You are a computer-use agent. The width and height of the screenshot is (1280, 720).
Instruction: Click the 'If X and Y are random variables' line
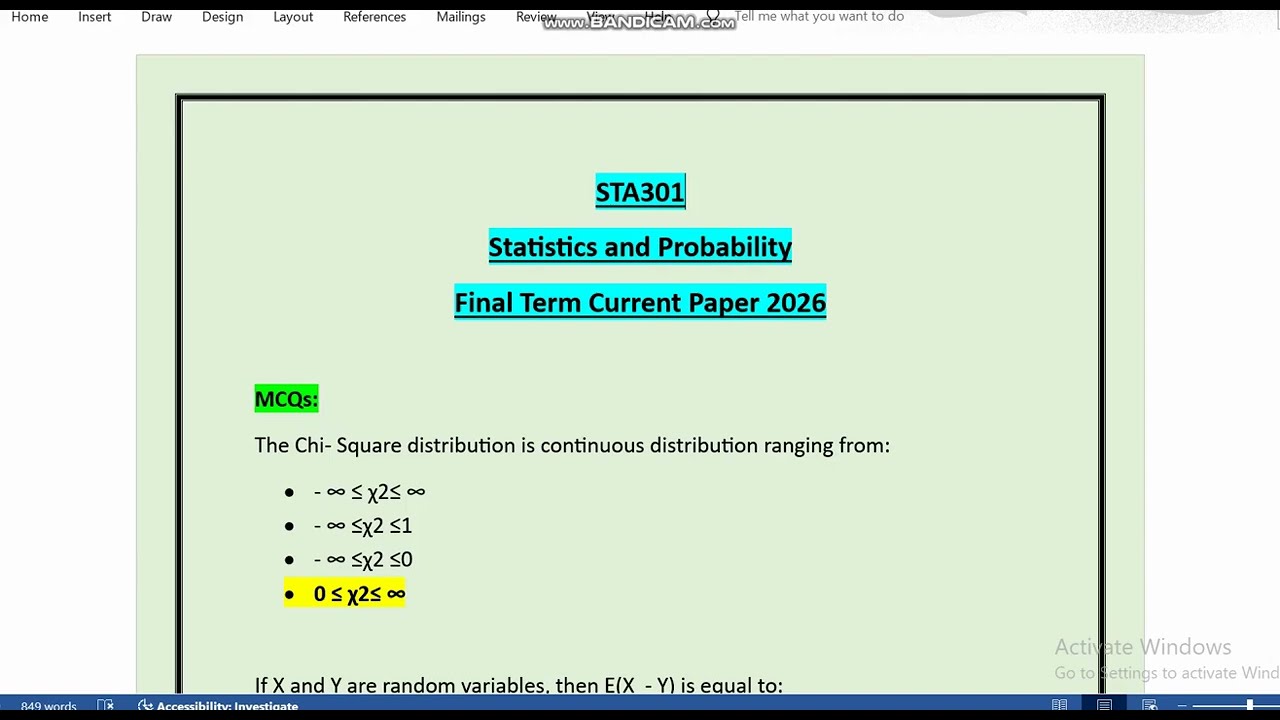point(518,684)
